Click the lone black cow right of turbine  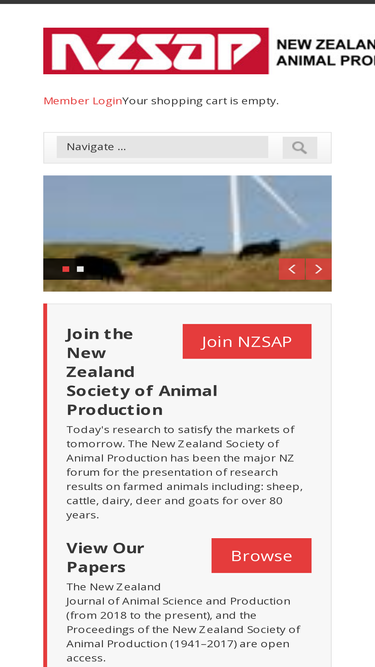[260, 249]
